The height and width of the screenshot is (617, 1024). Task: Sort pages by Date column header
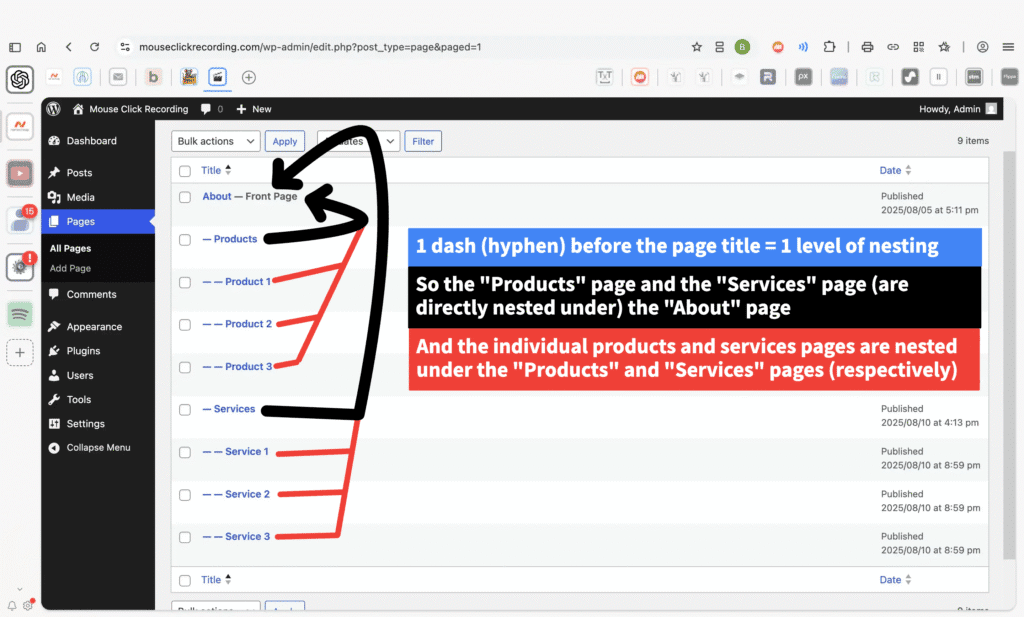click(890, 171)
